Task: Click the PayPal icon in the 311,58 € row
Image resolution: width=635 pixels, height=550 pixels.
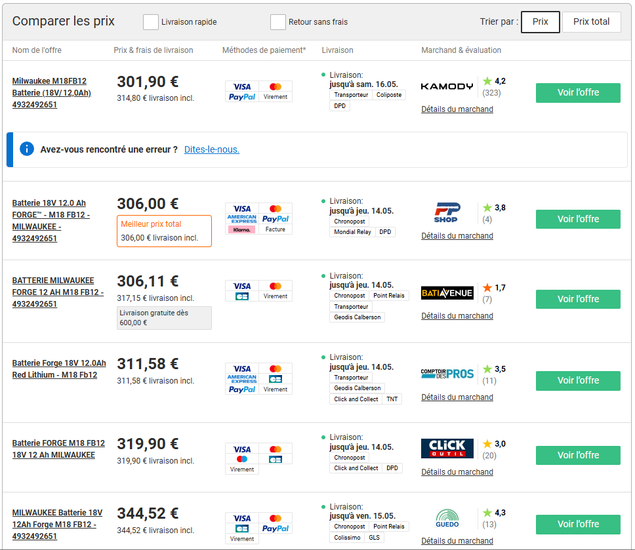Action: pyautogui.click(x=242, y=389)
